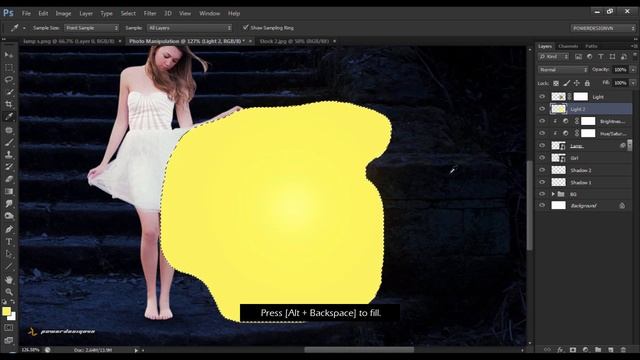Viewport: 640px width, 360px height.
Task: Click the layer styles fx icon
Action: point(560,350)
